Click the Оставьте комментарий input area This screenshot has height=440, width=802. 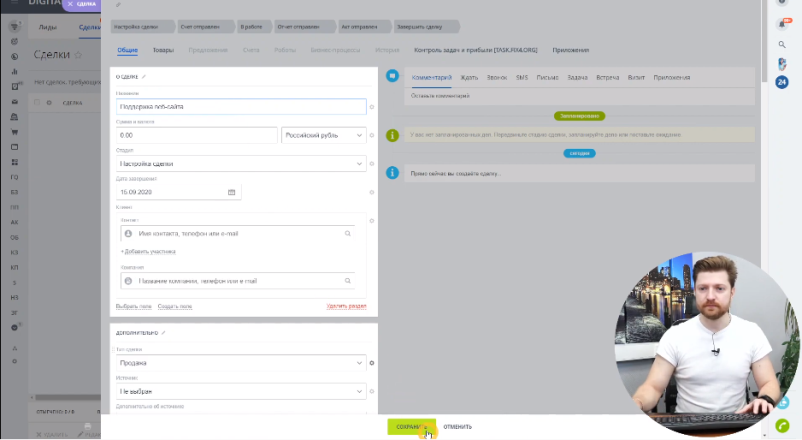pos(580,96)
